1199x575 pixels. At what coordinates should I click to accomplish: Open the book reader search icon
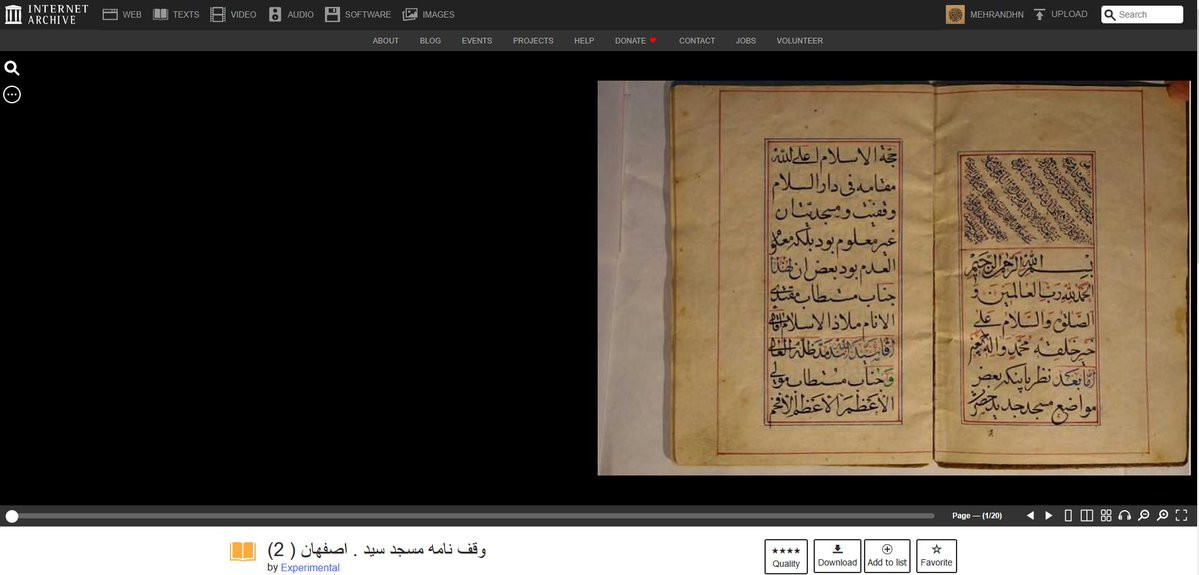click(12, 68)
